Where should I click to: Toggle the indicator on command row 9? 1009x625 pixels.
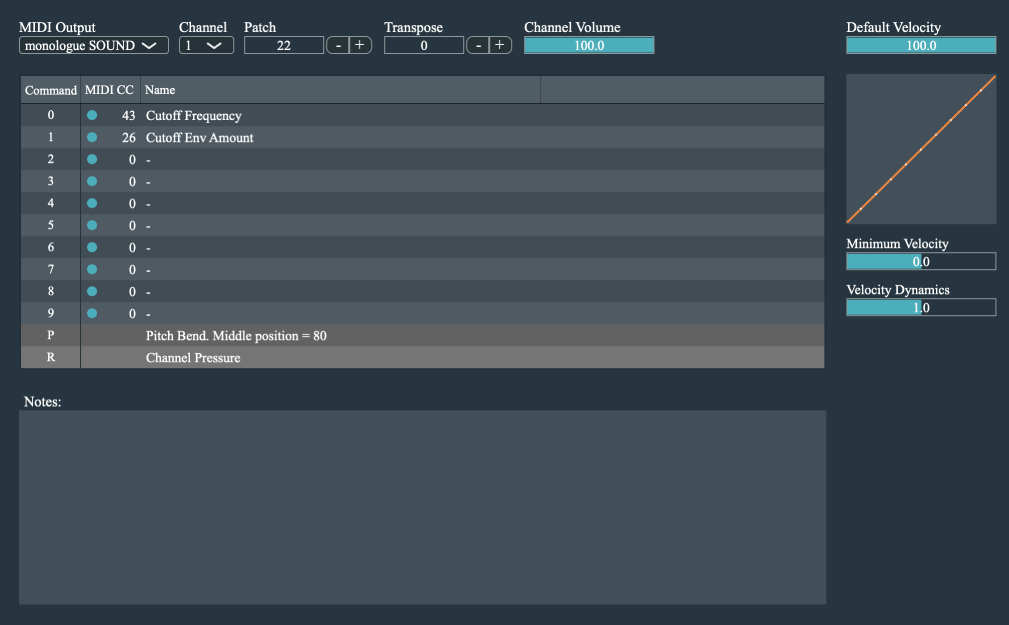91,313
